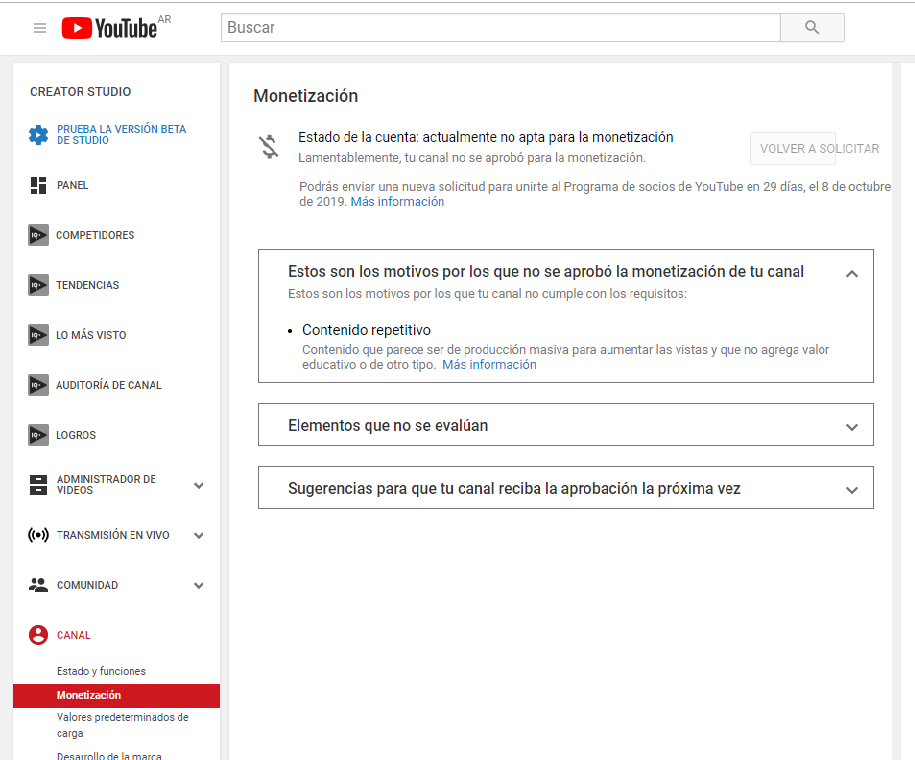Screen dimensions: 915x760
Task: Open Lo más visto menu item
Action: coord(91,335)
